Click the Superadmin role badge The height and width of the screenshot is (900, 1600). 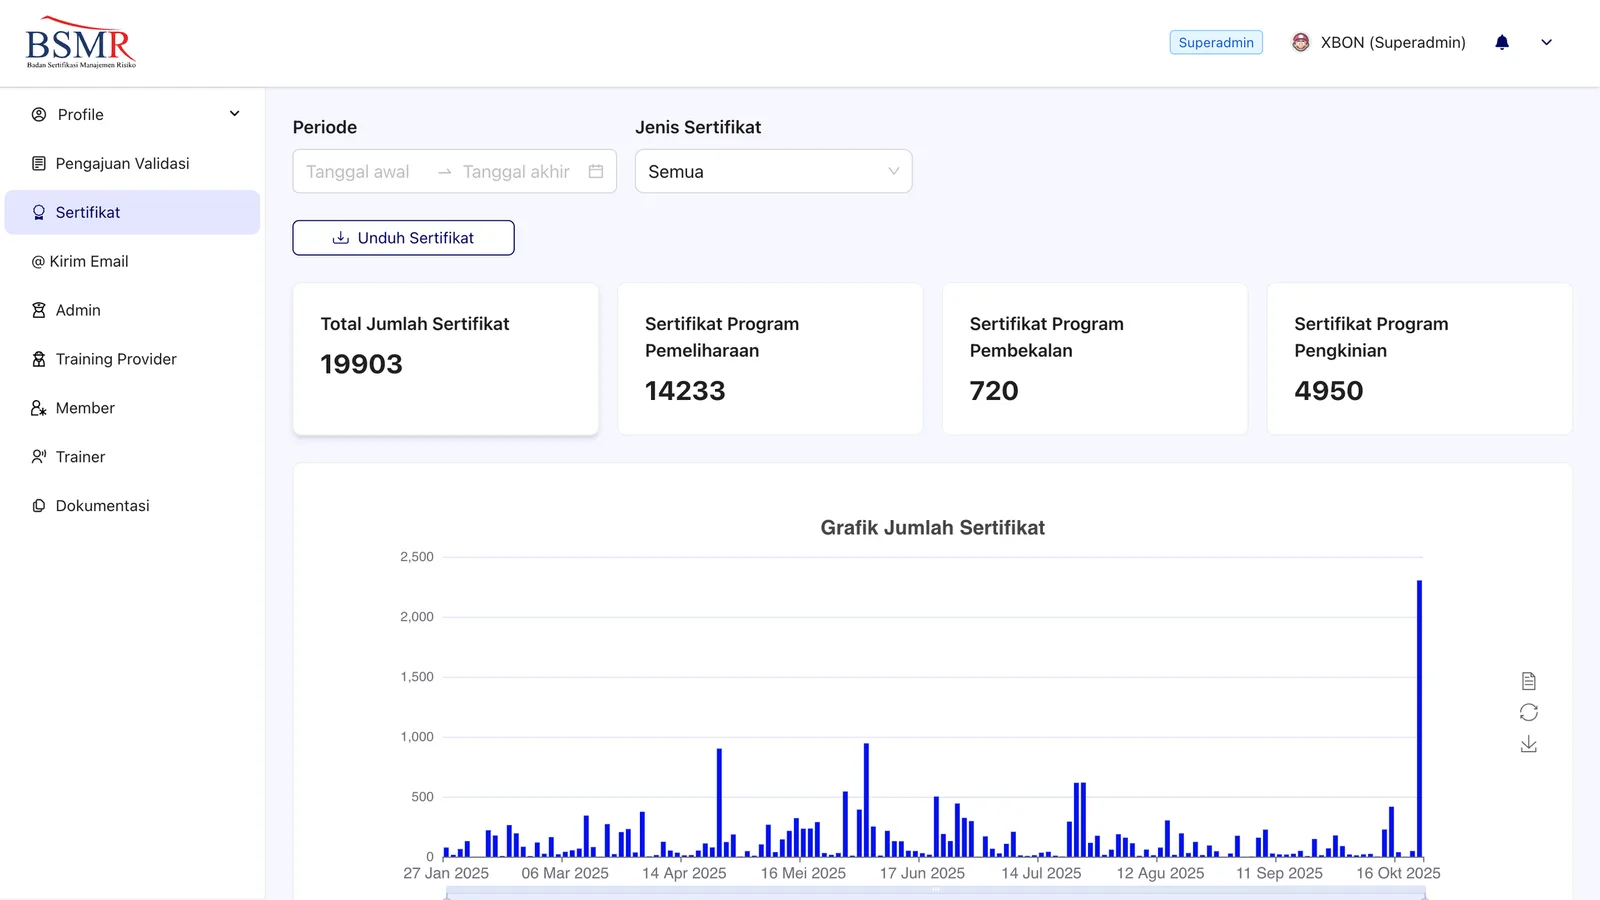coord(1216,42)
